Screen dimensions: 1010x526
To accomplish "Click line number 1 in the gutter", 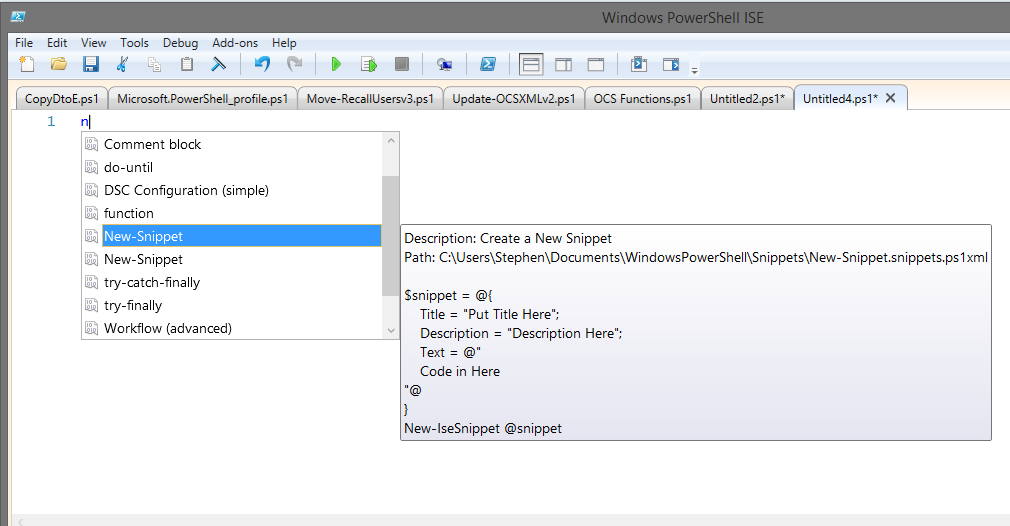I will tap(51, 121).
